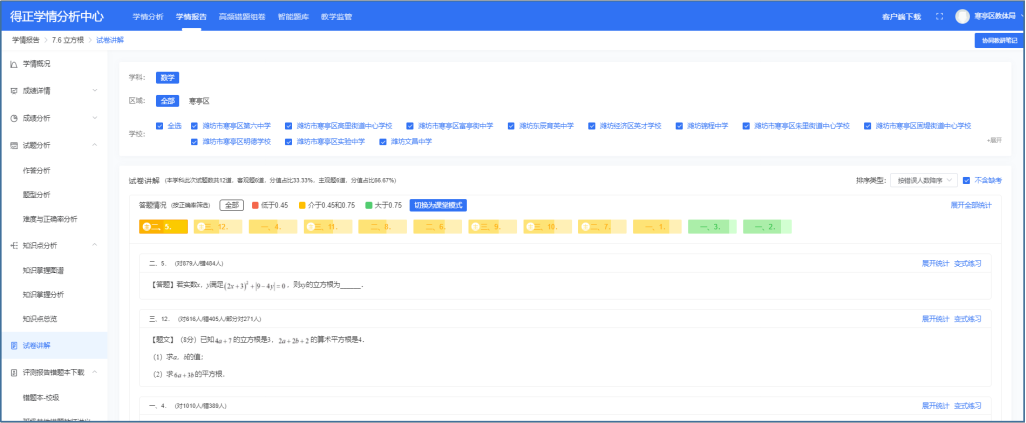
Task: Click +展开 to show more schools
Action: pos(994,140)
